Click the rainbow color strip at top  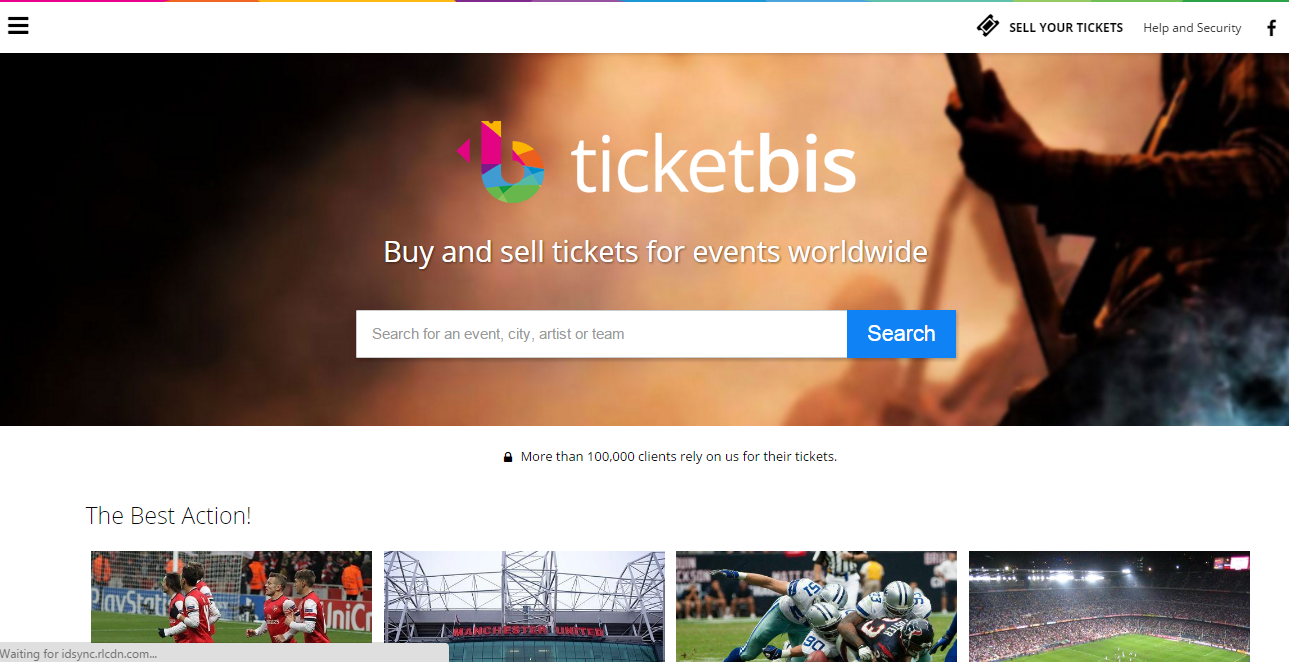click(644, 1)
